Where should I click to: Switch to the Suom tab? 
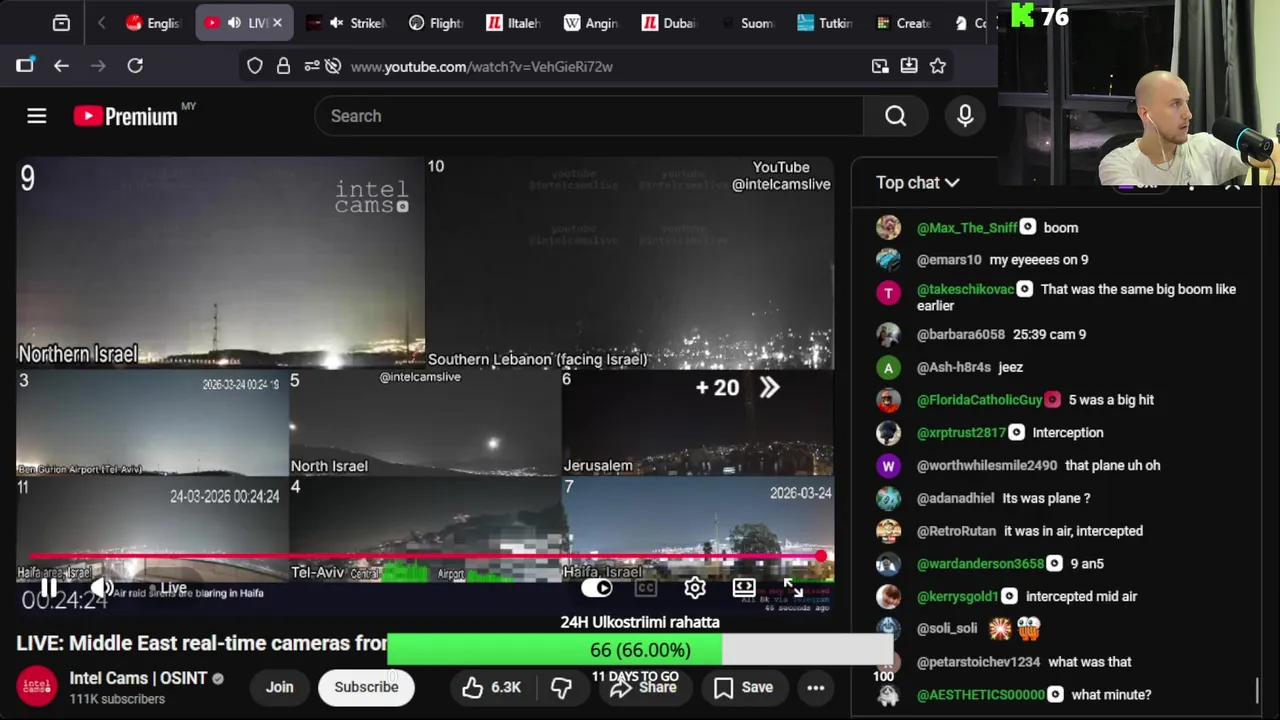pyautogui.click(x=746, y=23)
